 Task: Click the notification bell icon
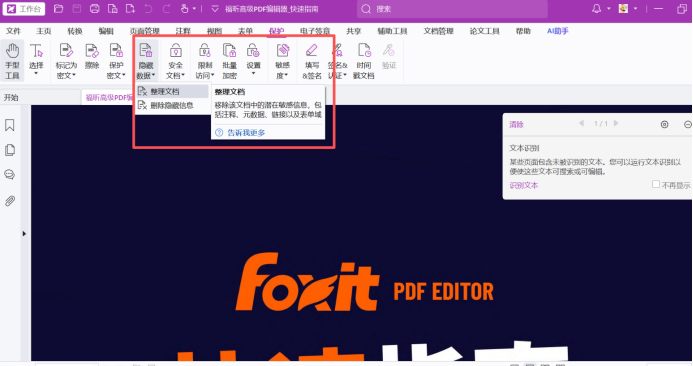[597, 8]
